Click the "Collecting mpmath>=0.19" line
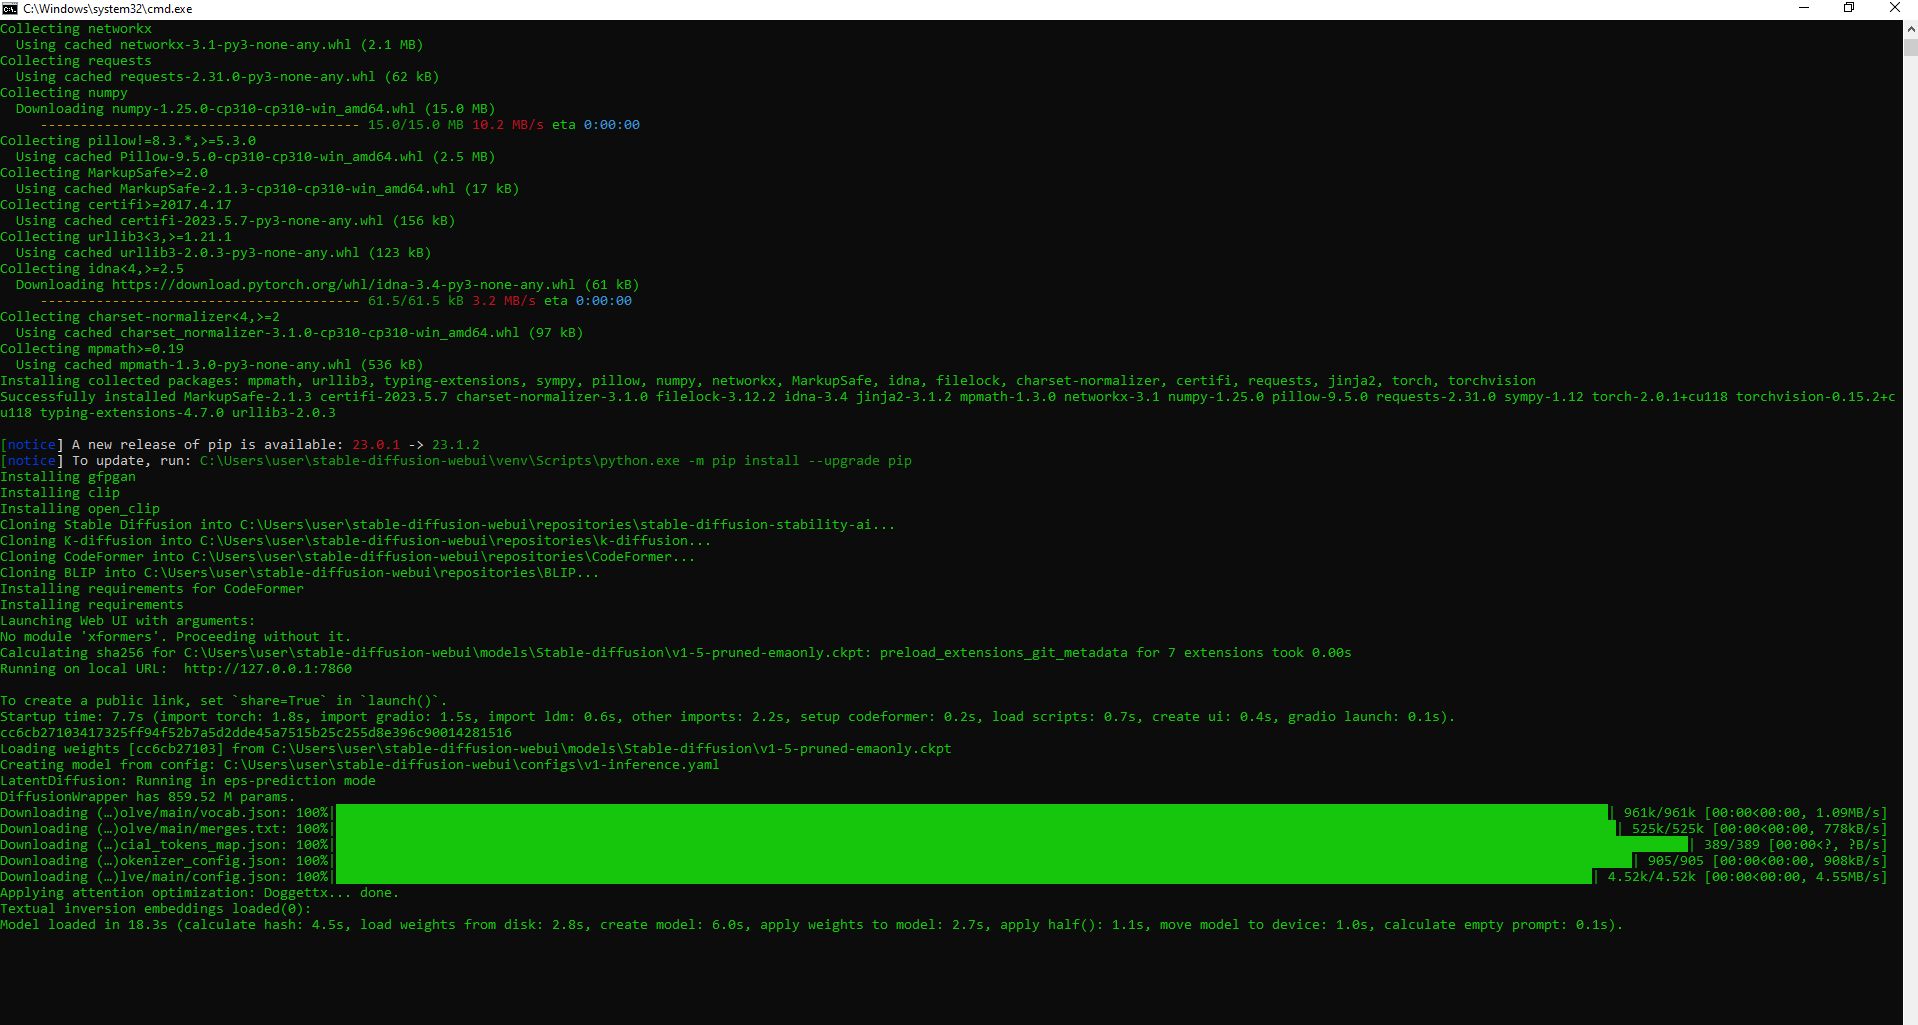1918x1025 pixels. tap(92, 349)
